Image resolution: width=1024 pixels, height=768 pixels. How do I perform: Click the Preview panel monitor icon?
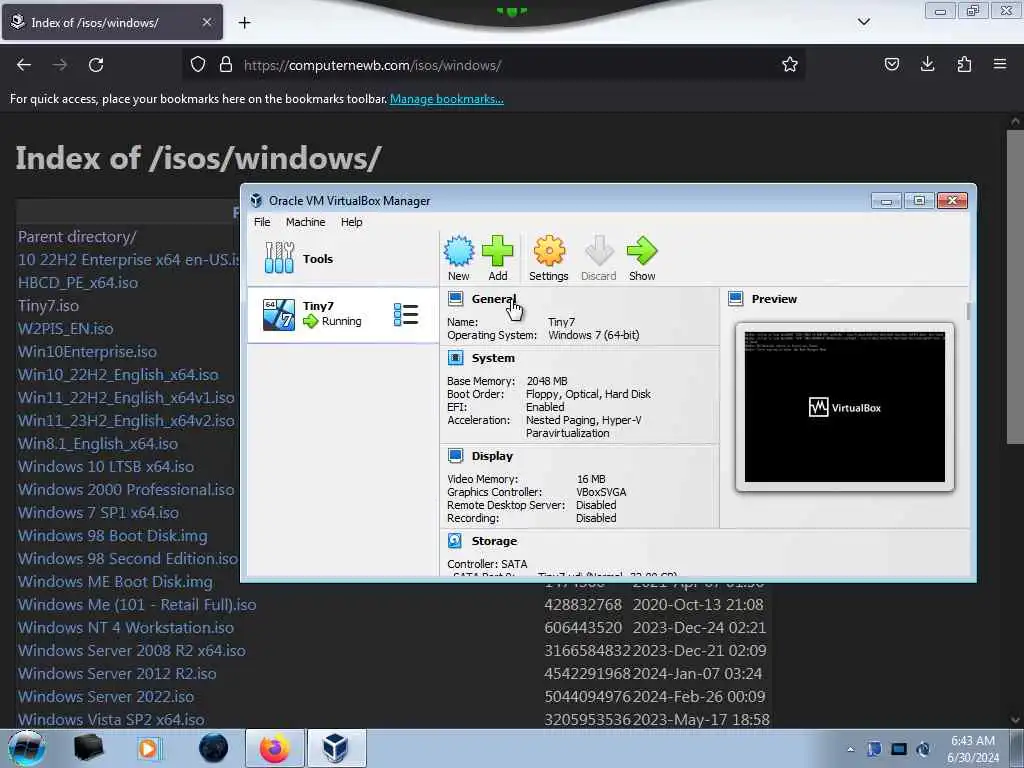(736, 299)
